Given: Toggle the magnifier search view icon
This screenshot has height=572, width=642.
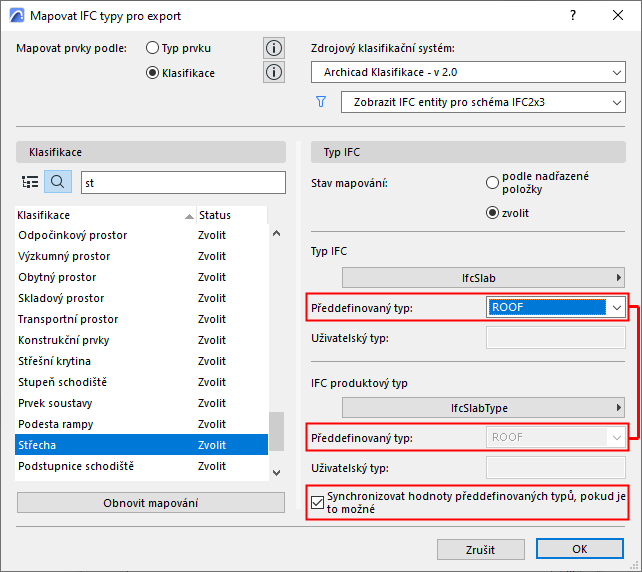Looking at the screenshot, I should coord(57,182).
